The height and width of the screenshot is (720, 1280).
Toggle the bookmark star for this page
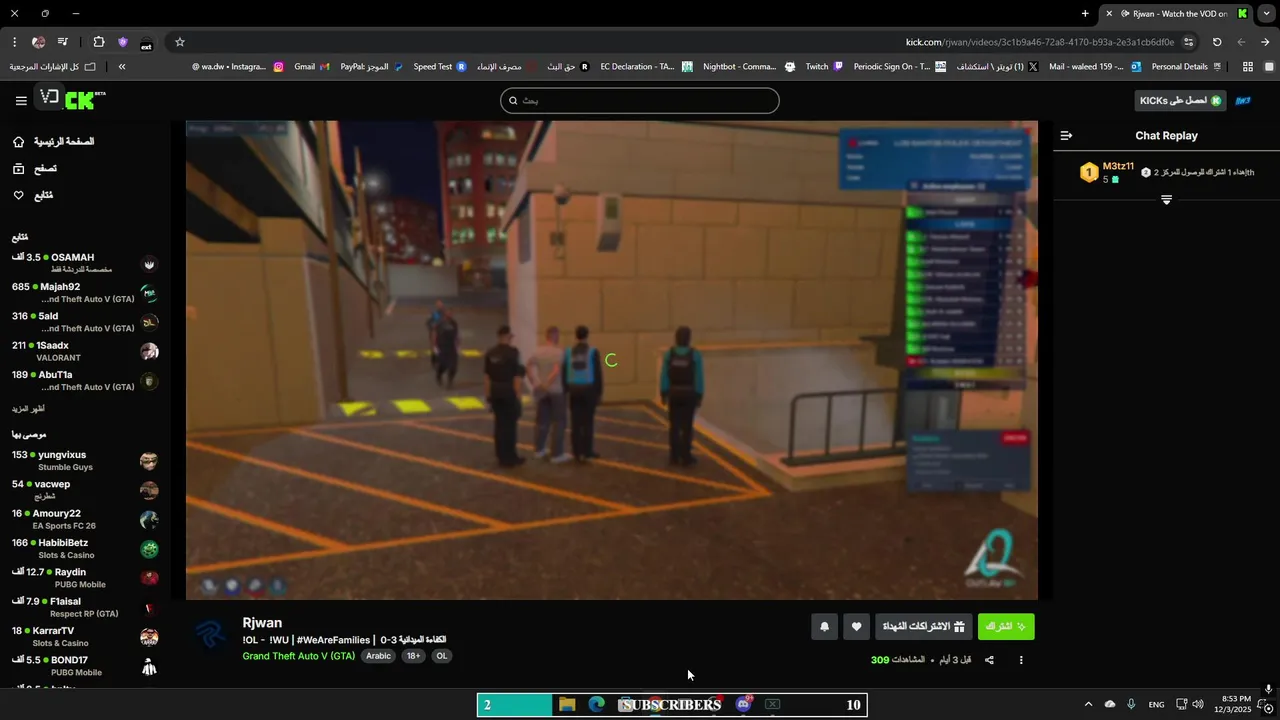180,42
